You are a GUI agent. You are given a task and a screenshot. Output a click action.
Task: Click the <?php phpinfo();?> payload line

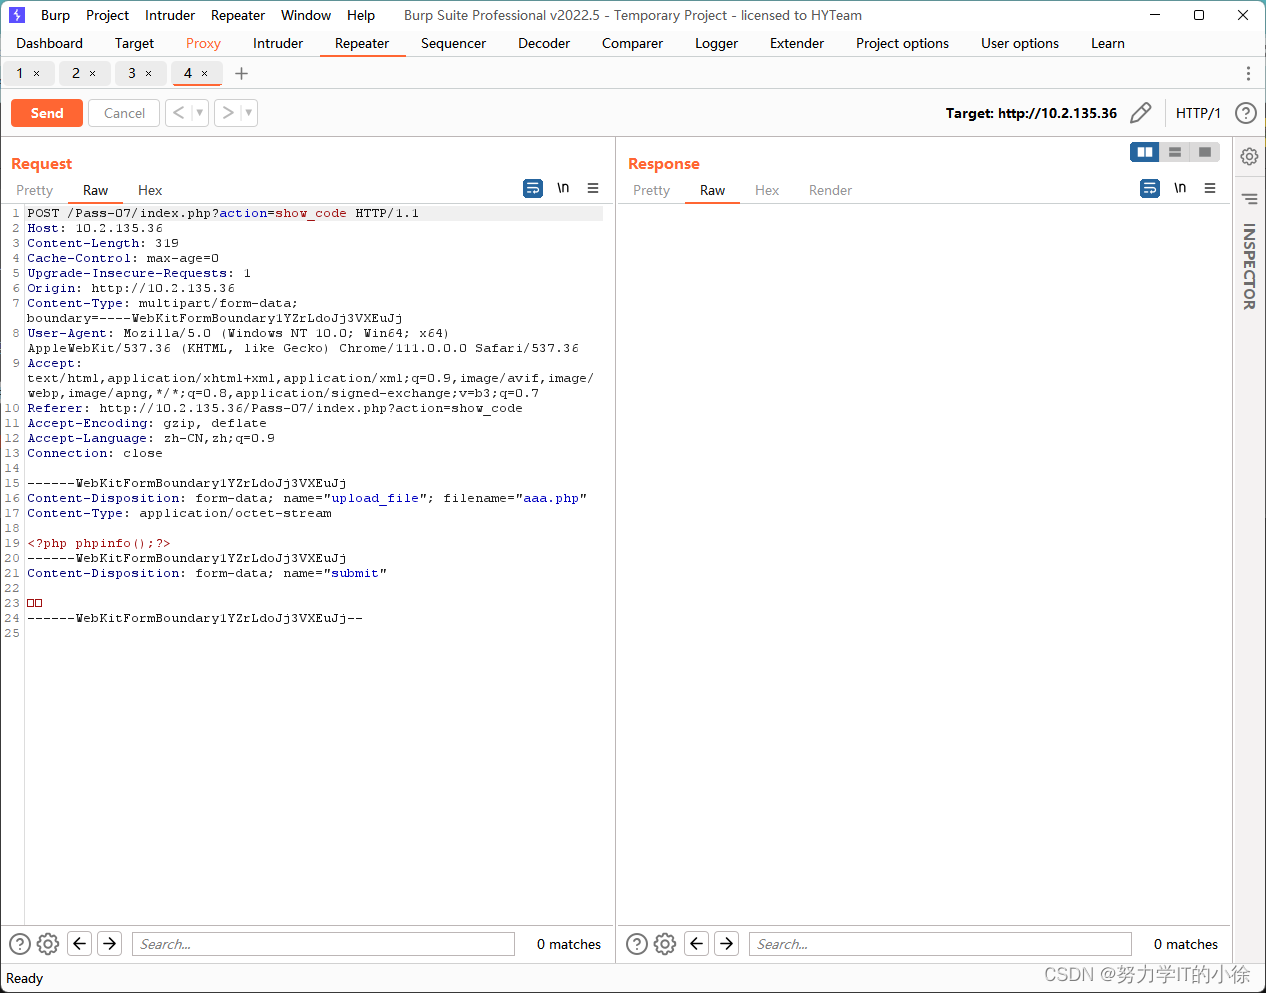[99, 543]
